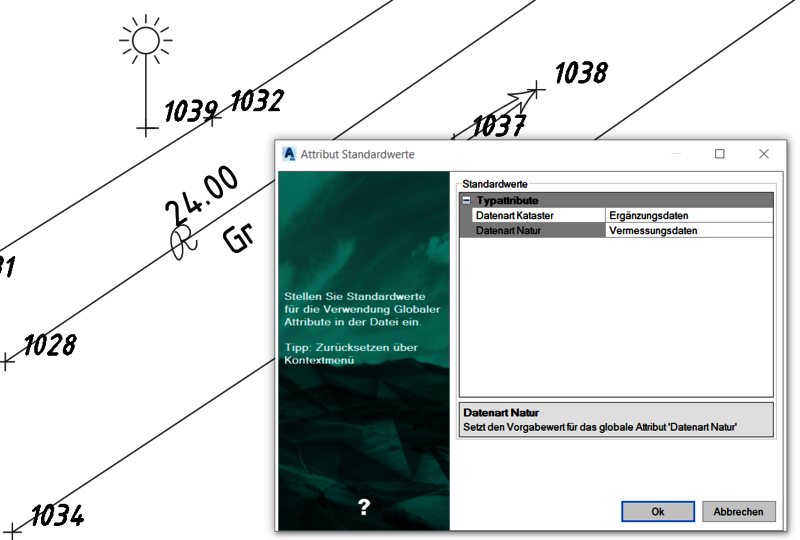
Task: Click the question mark help icon
Action: [x=364, y=507]
